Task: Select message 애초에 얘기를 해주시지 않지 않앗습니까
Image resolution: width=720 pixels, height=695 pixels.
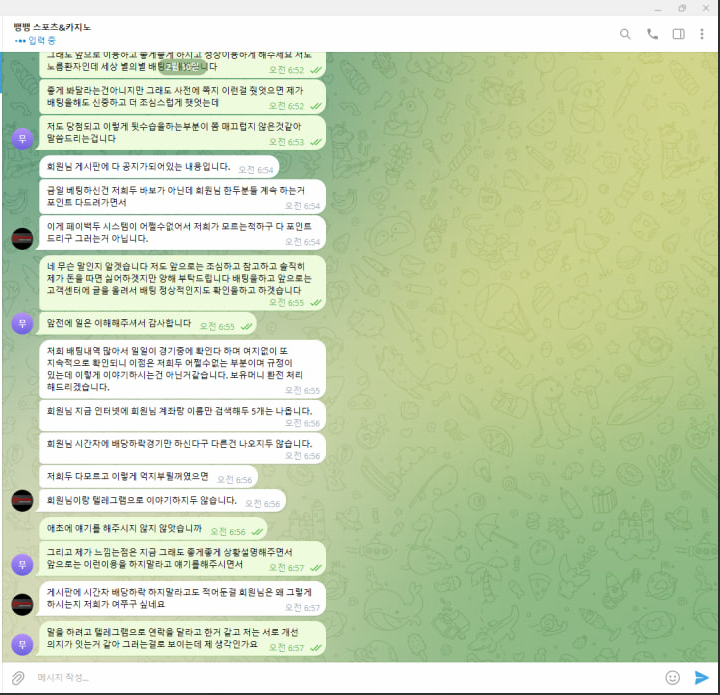Action: (x=153, y=529)
